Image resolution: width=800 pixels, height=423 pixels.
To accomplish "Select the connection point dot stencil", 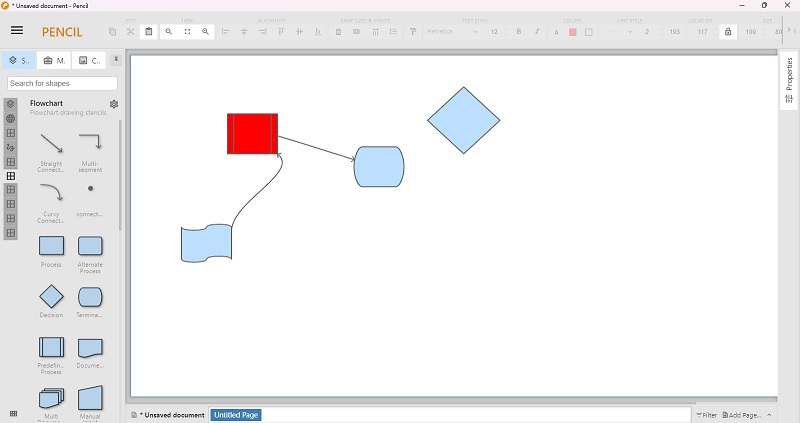I will coord(90,199).
